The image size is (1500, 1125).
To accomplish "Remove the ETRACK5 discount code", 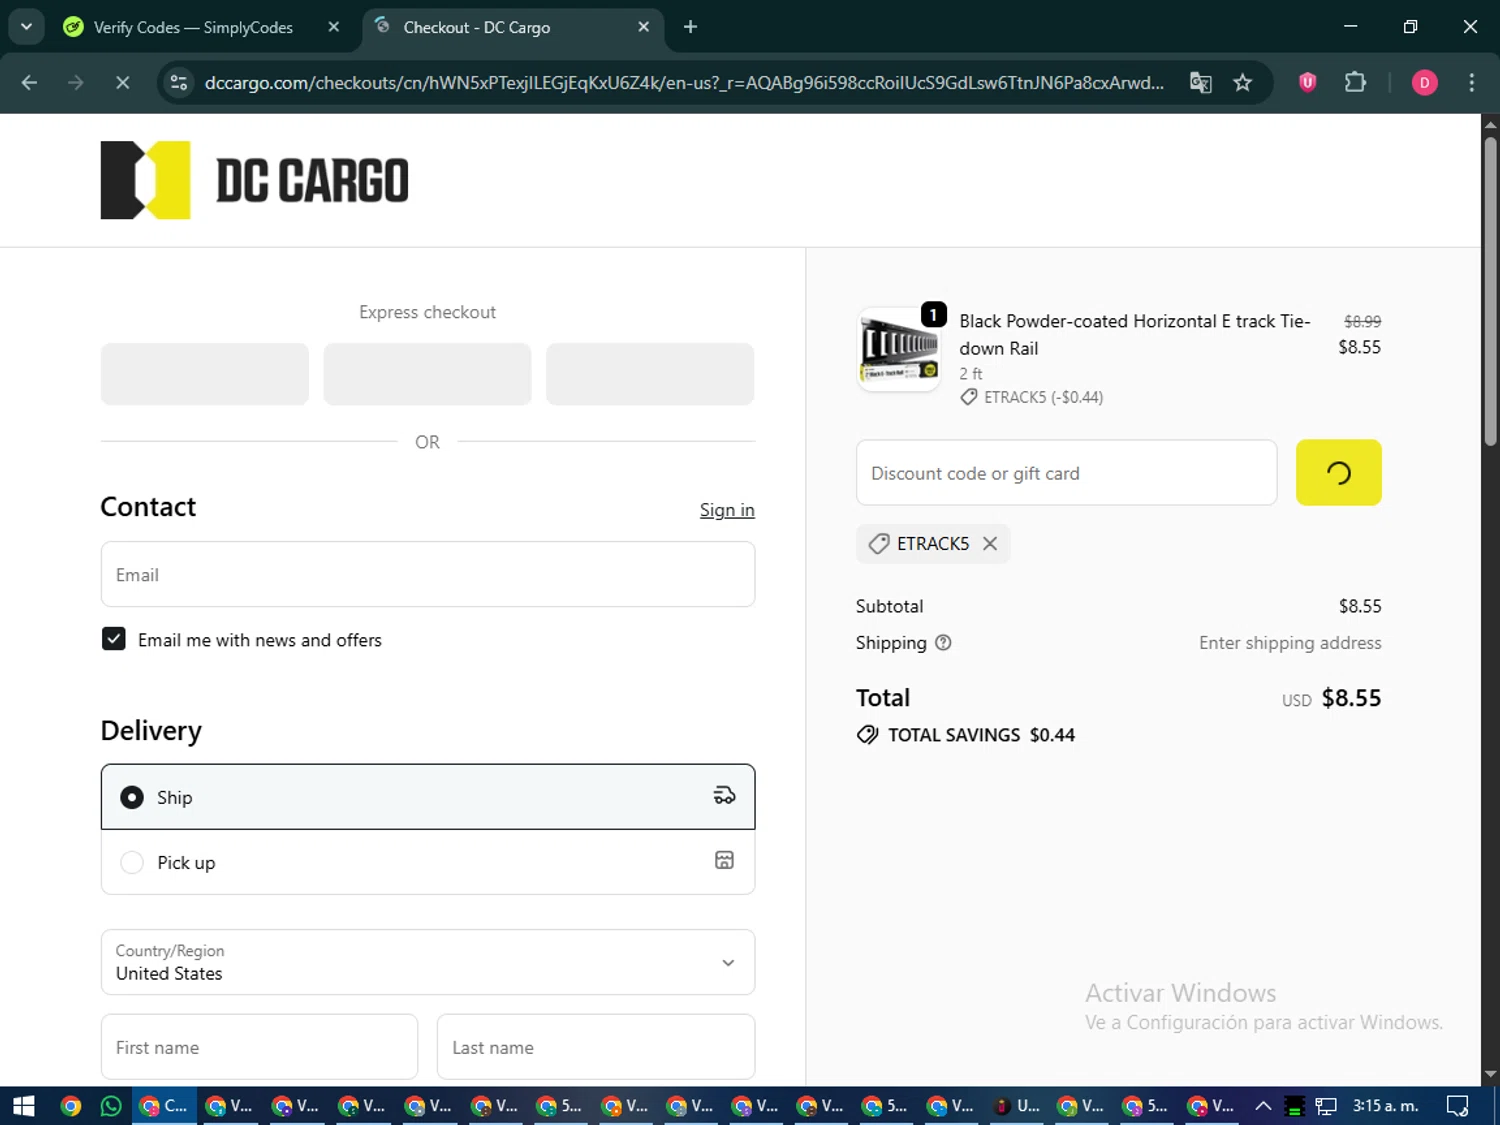I will pyautogui.click(x=990, y=544).
